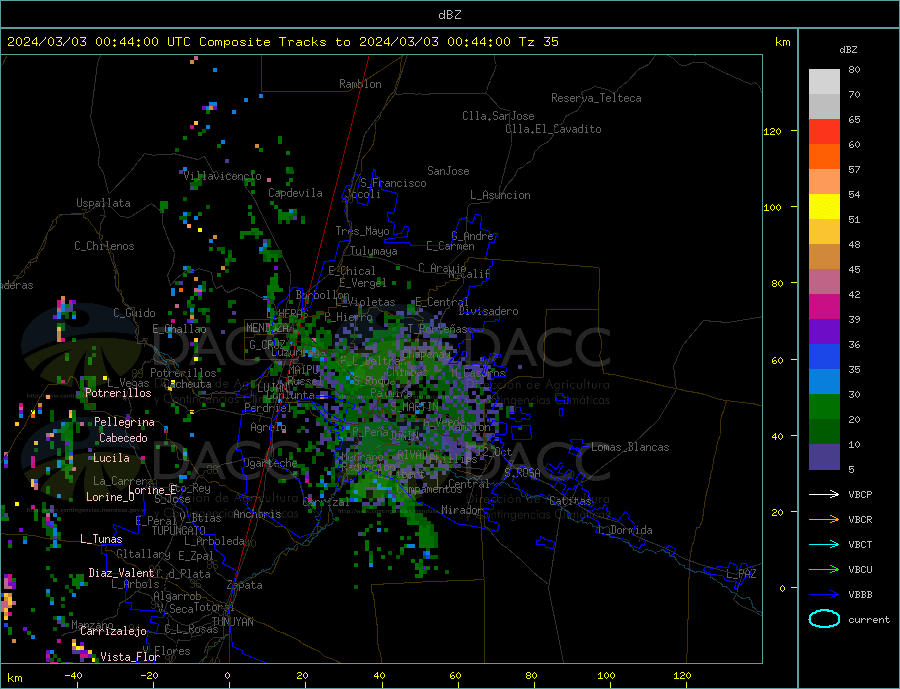Click the 'C_Chilenos' map label
Viewport: 900px width, 689px height.
(104, 246)
